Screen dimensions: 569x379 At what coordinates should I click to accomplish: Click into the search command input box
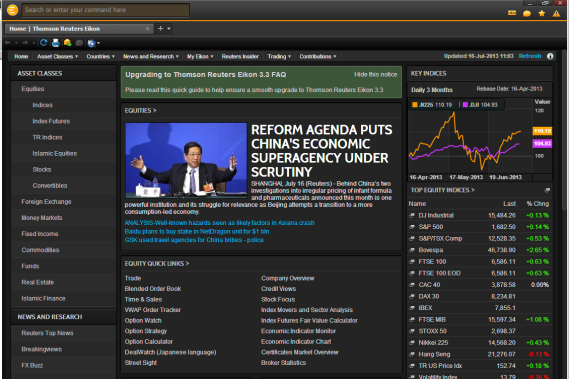[x=106, y=10]
